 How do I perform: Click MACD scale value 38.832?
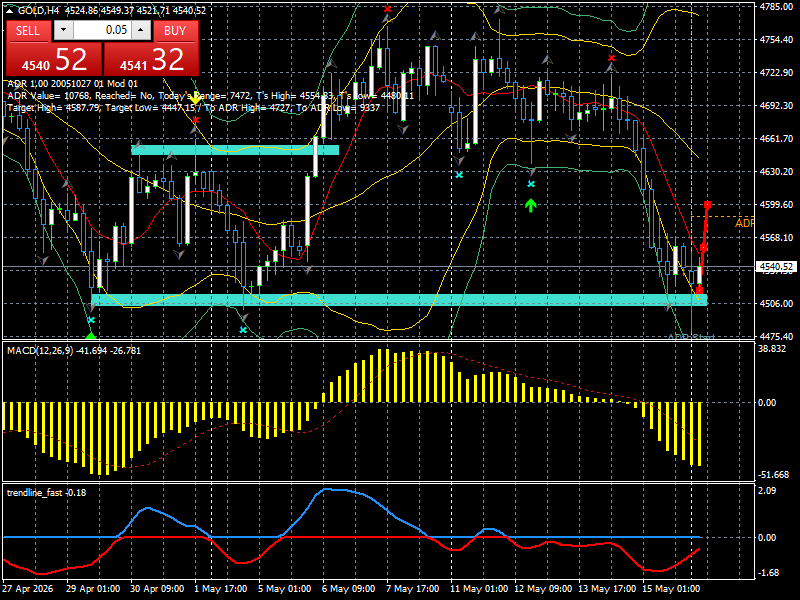(772, 348)
